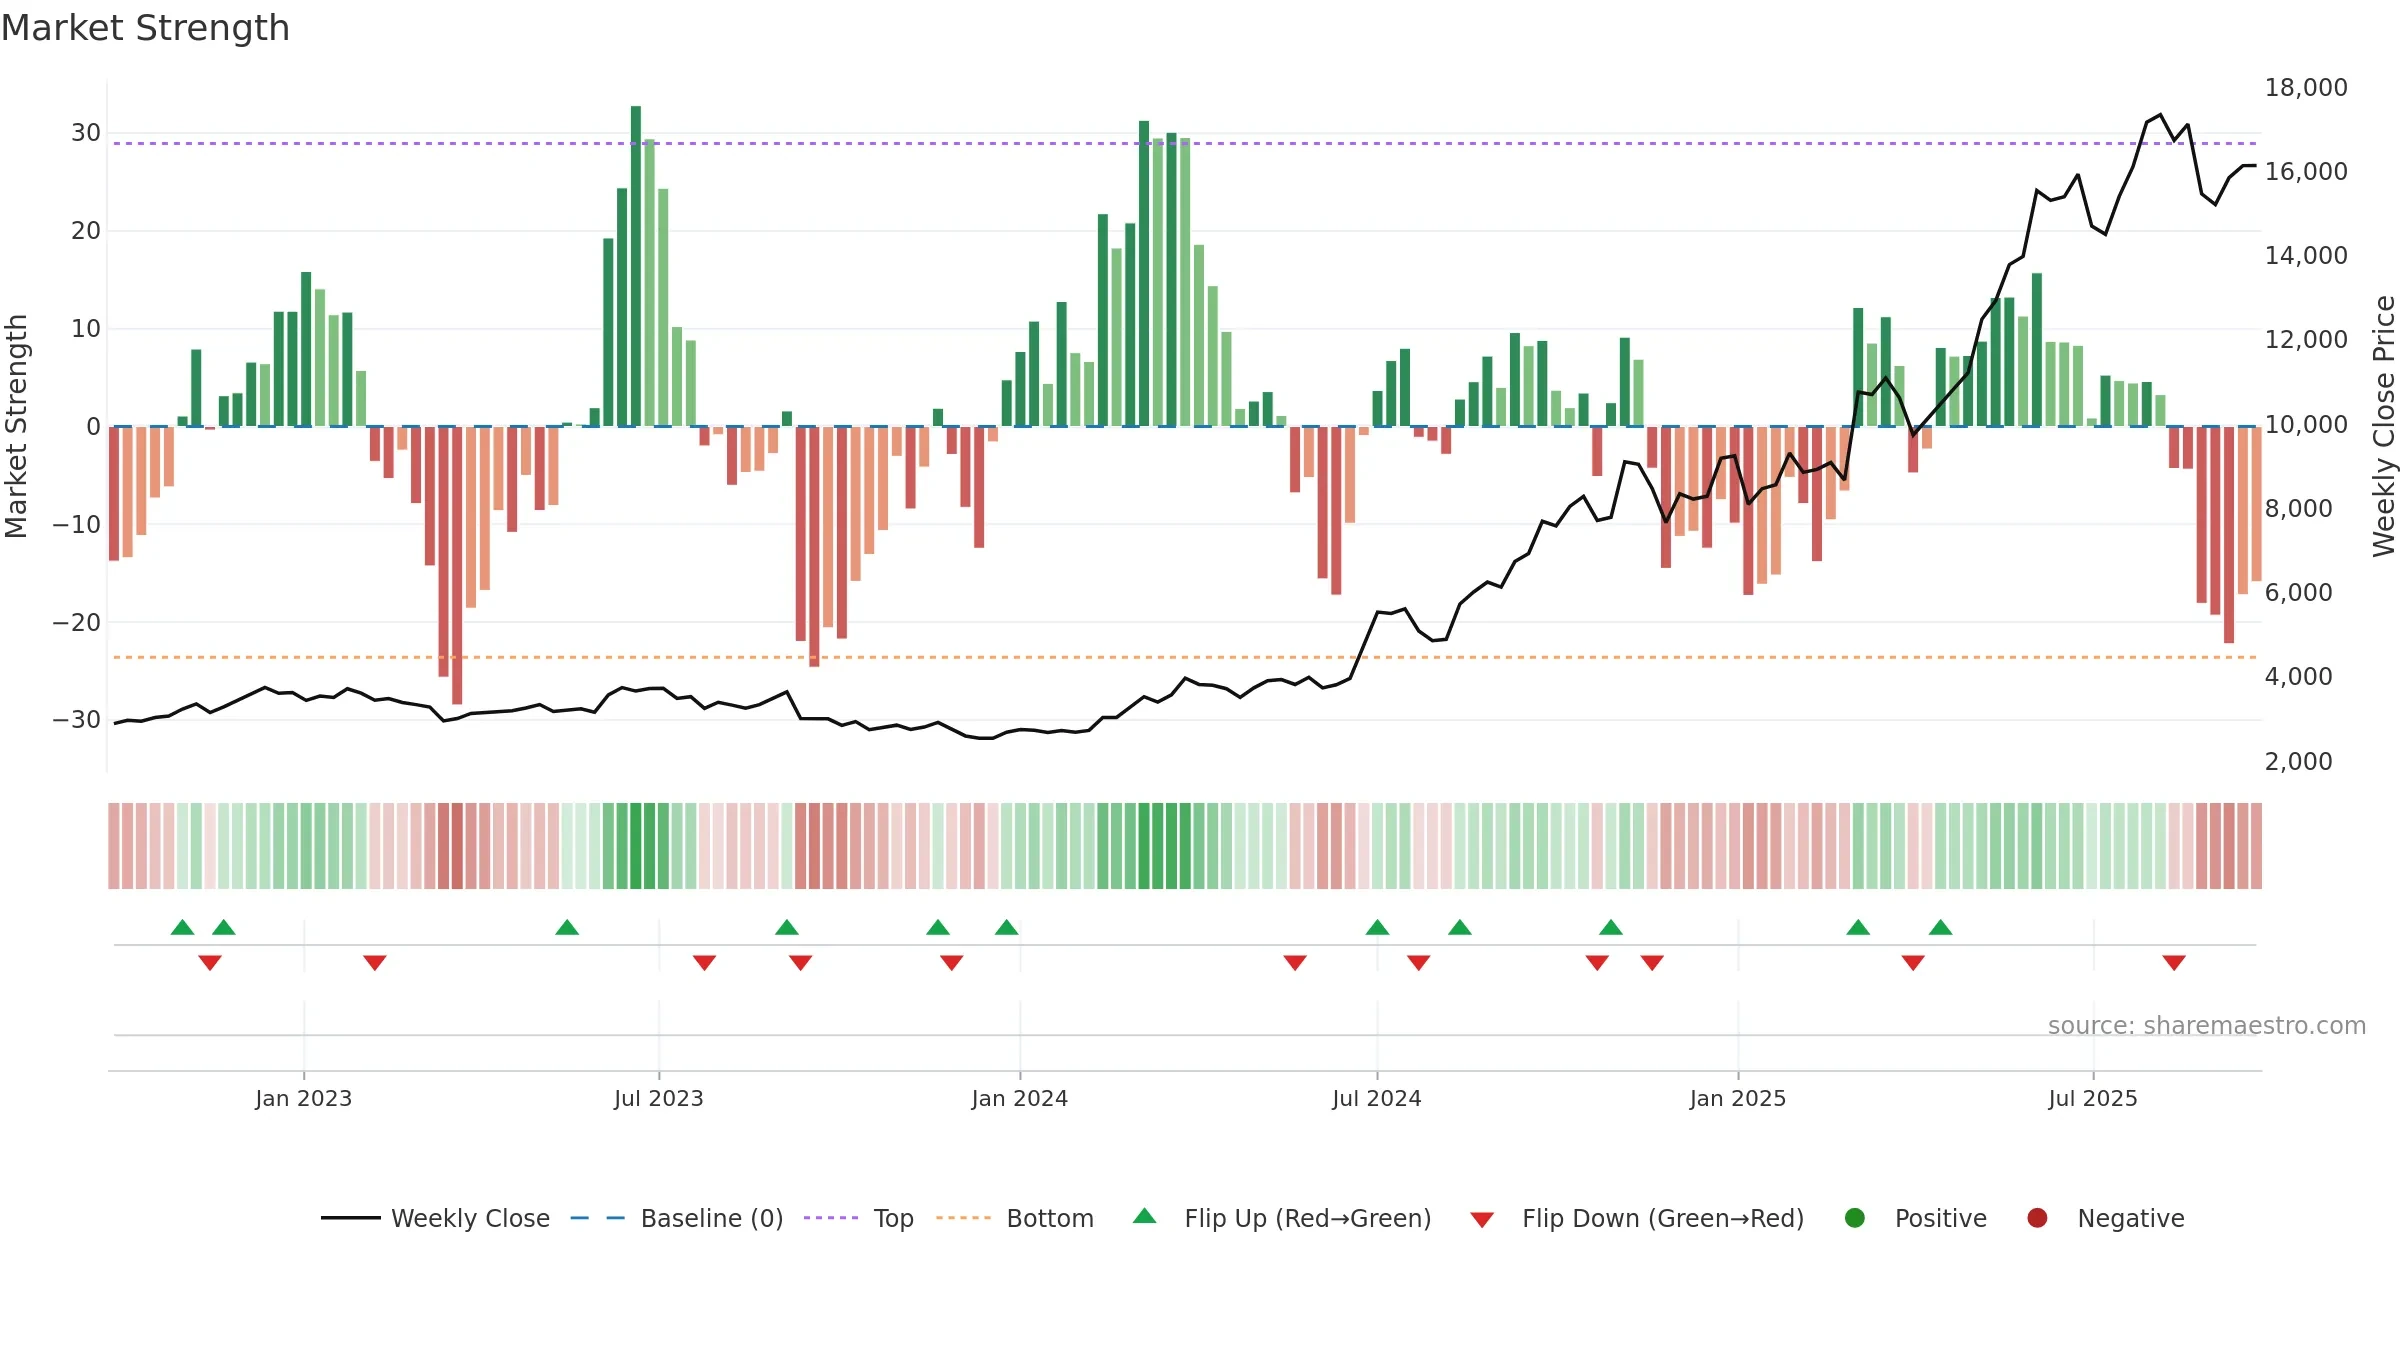Click the 10,000 price axis label
Screen dimensions: 2400x1350
tap(2306, 424)
